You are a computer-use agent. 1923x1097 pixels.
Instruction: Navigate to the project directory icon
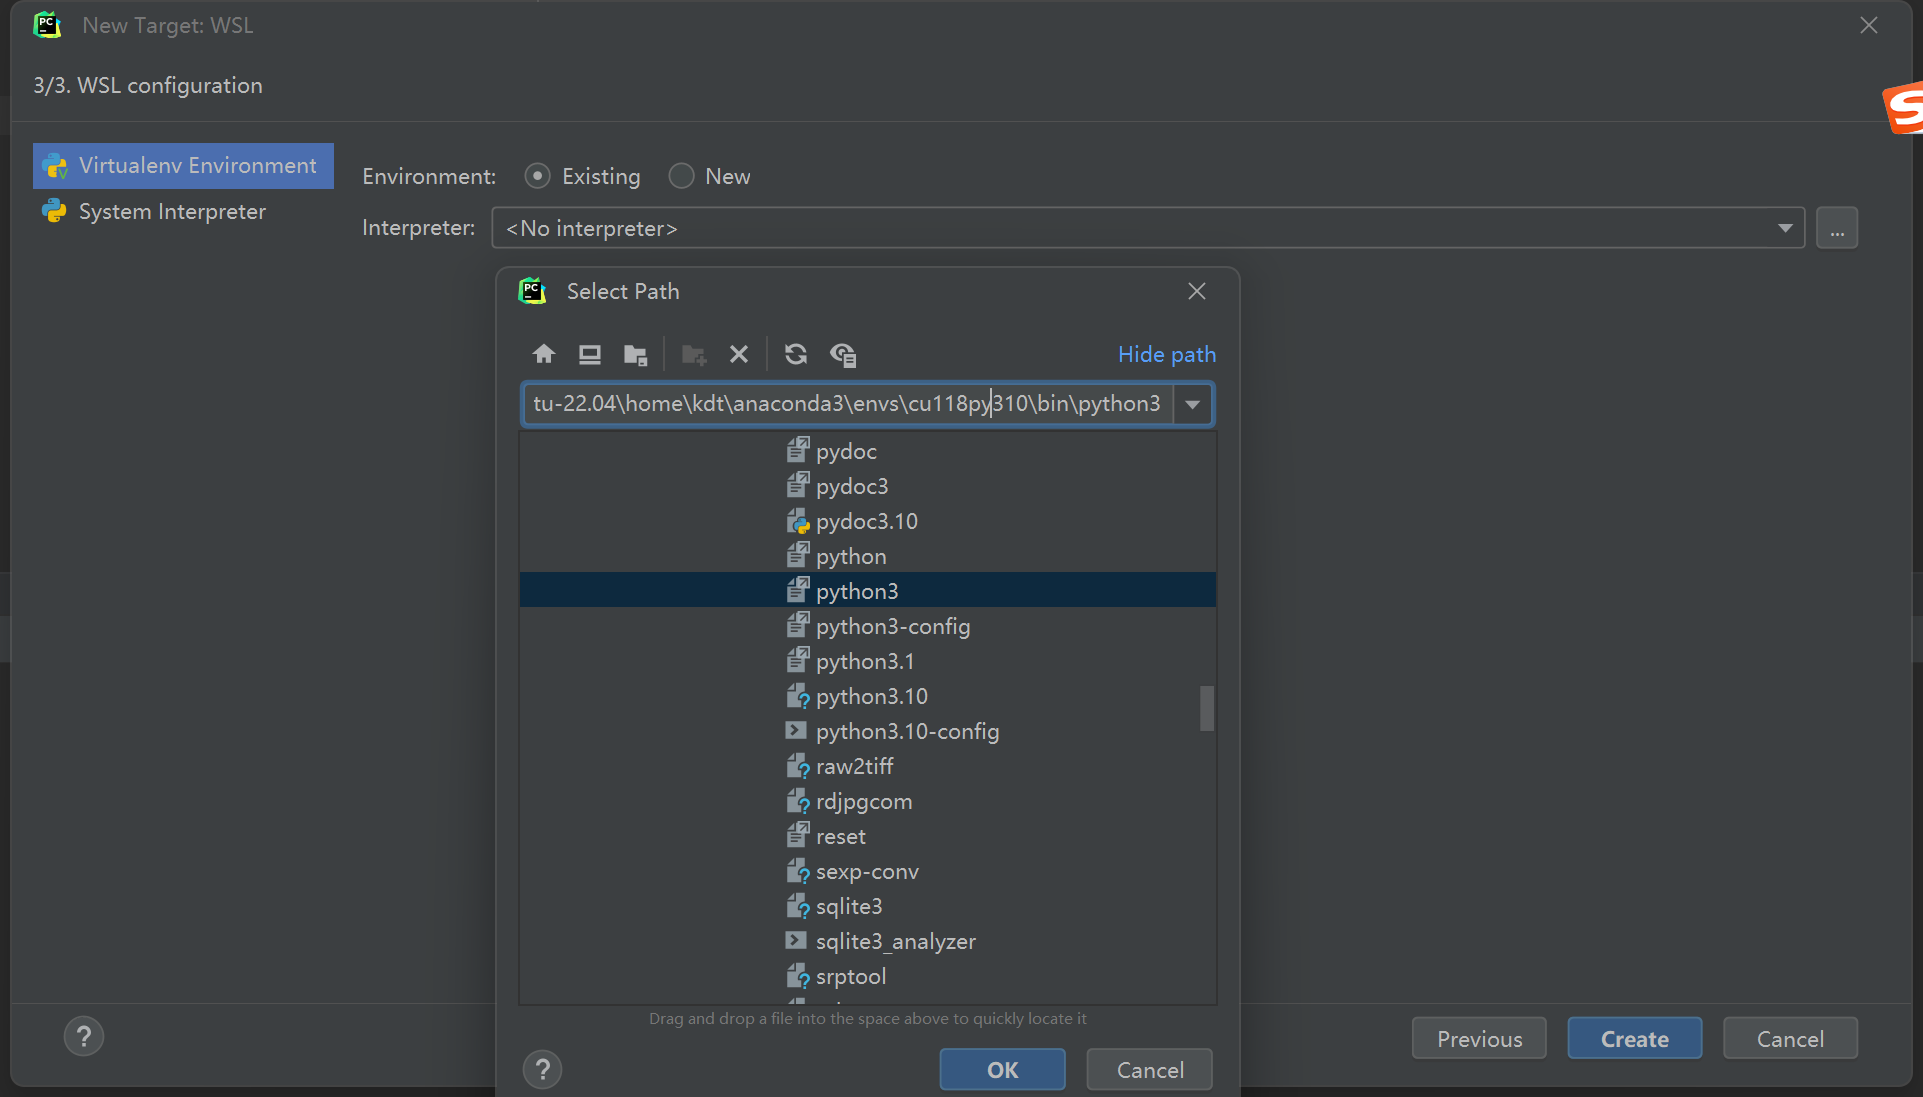point(635,354)
